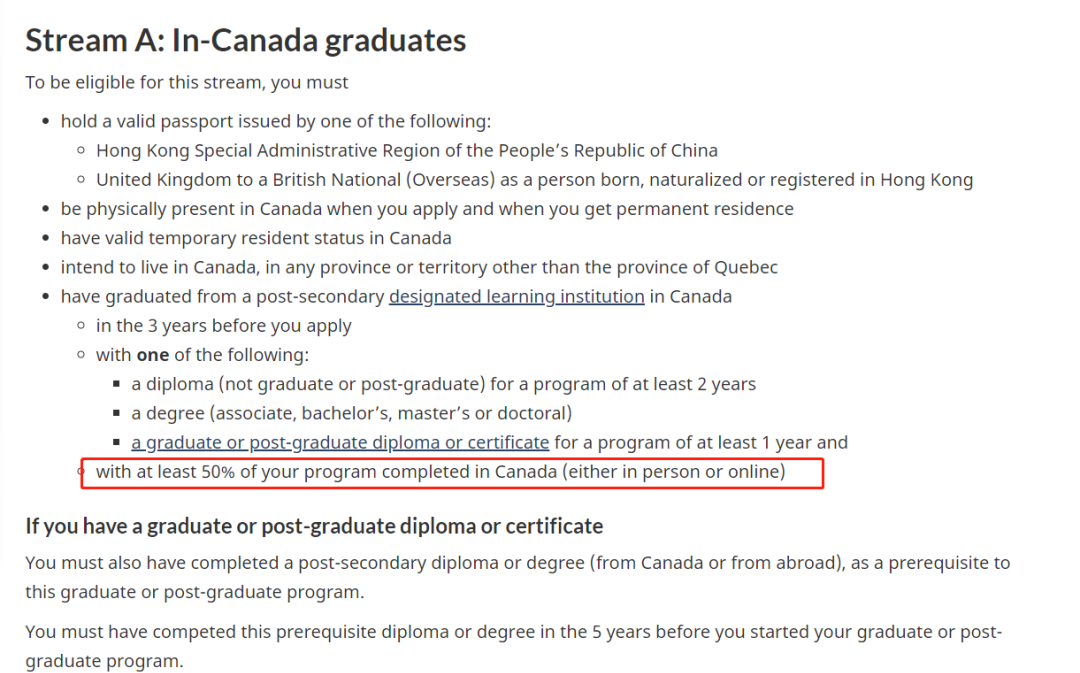
Task: Click the bold word 'one' in the list
Action: pyautogui.click(x=153, y=355)
